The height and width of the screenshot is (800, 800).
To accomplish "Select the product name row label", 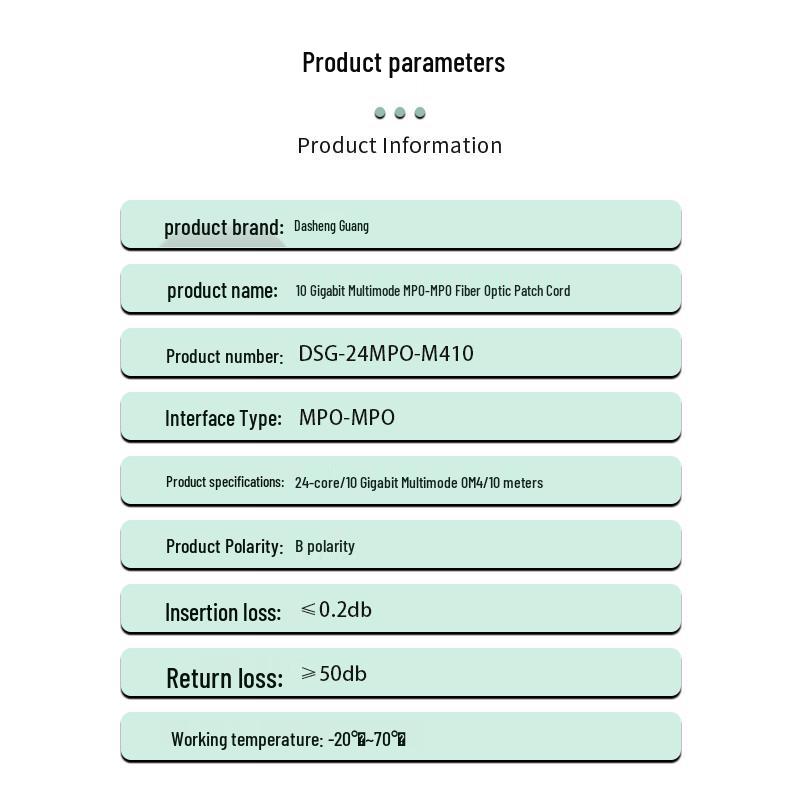I will (222, 291).
